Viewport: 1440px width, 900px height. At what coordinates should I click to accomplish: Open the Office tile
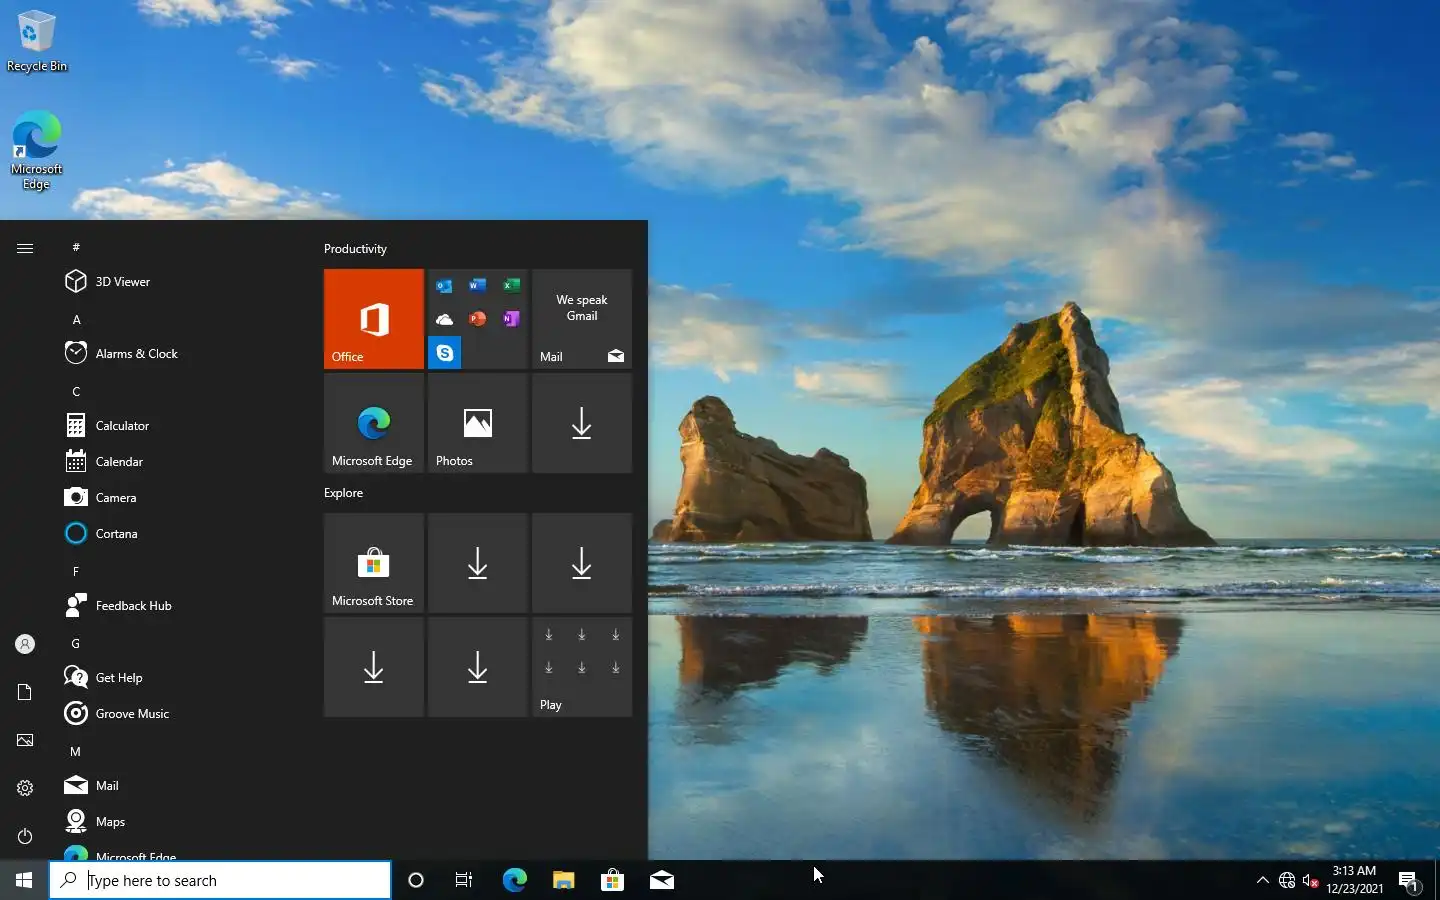(374, 319)
